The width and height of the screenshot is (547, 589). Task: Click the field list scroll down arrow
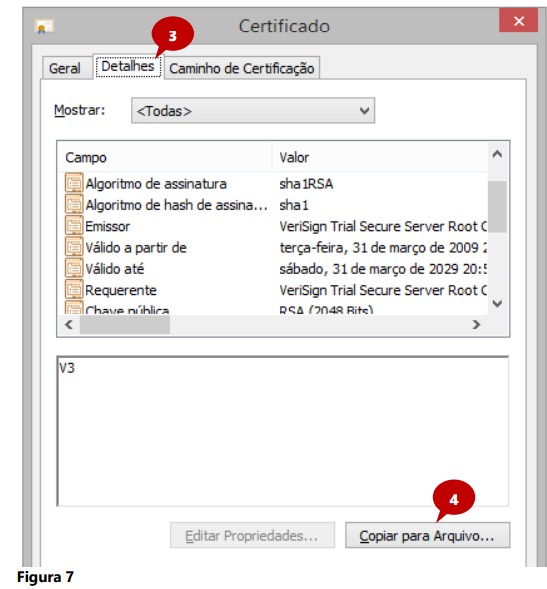[497, 304]
